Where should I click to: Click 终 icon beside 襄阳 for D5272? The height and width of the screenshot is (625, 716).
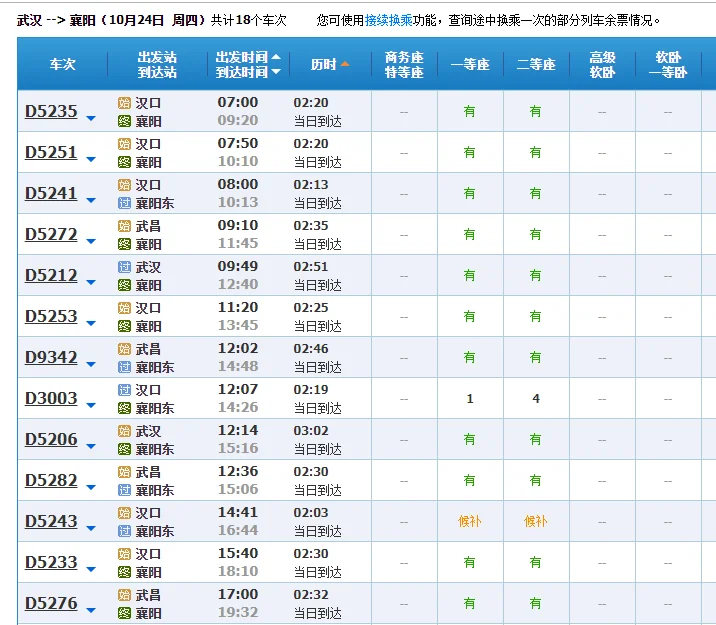[124, 244]
